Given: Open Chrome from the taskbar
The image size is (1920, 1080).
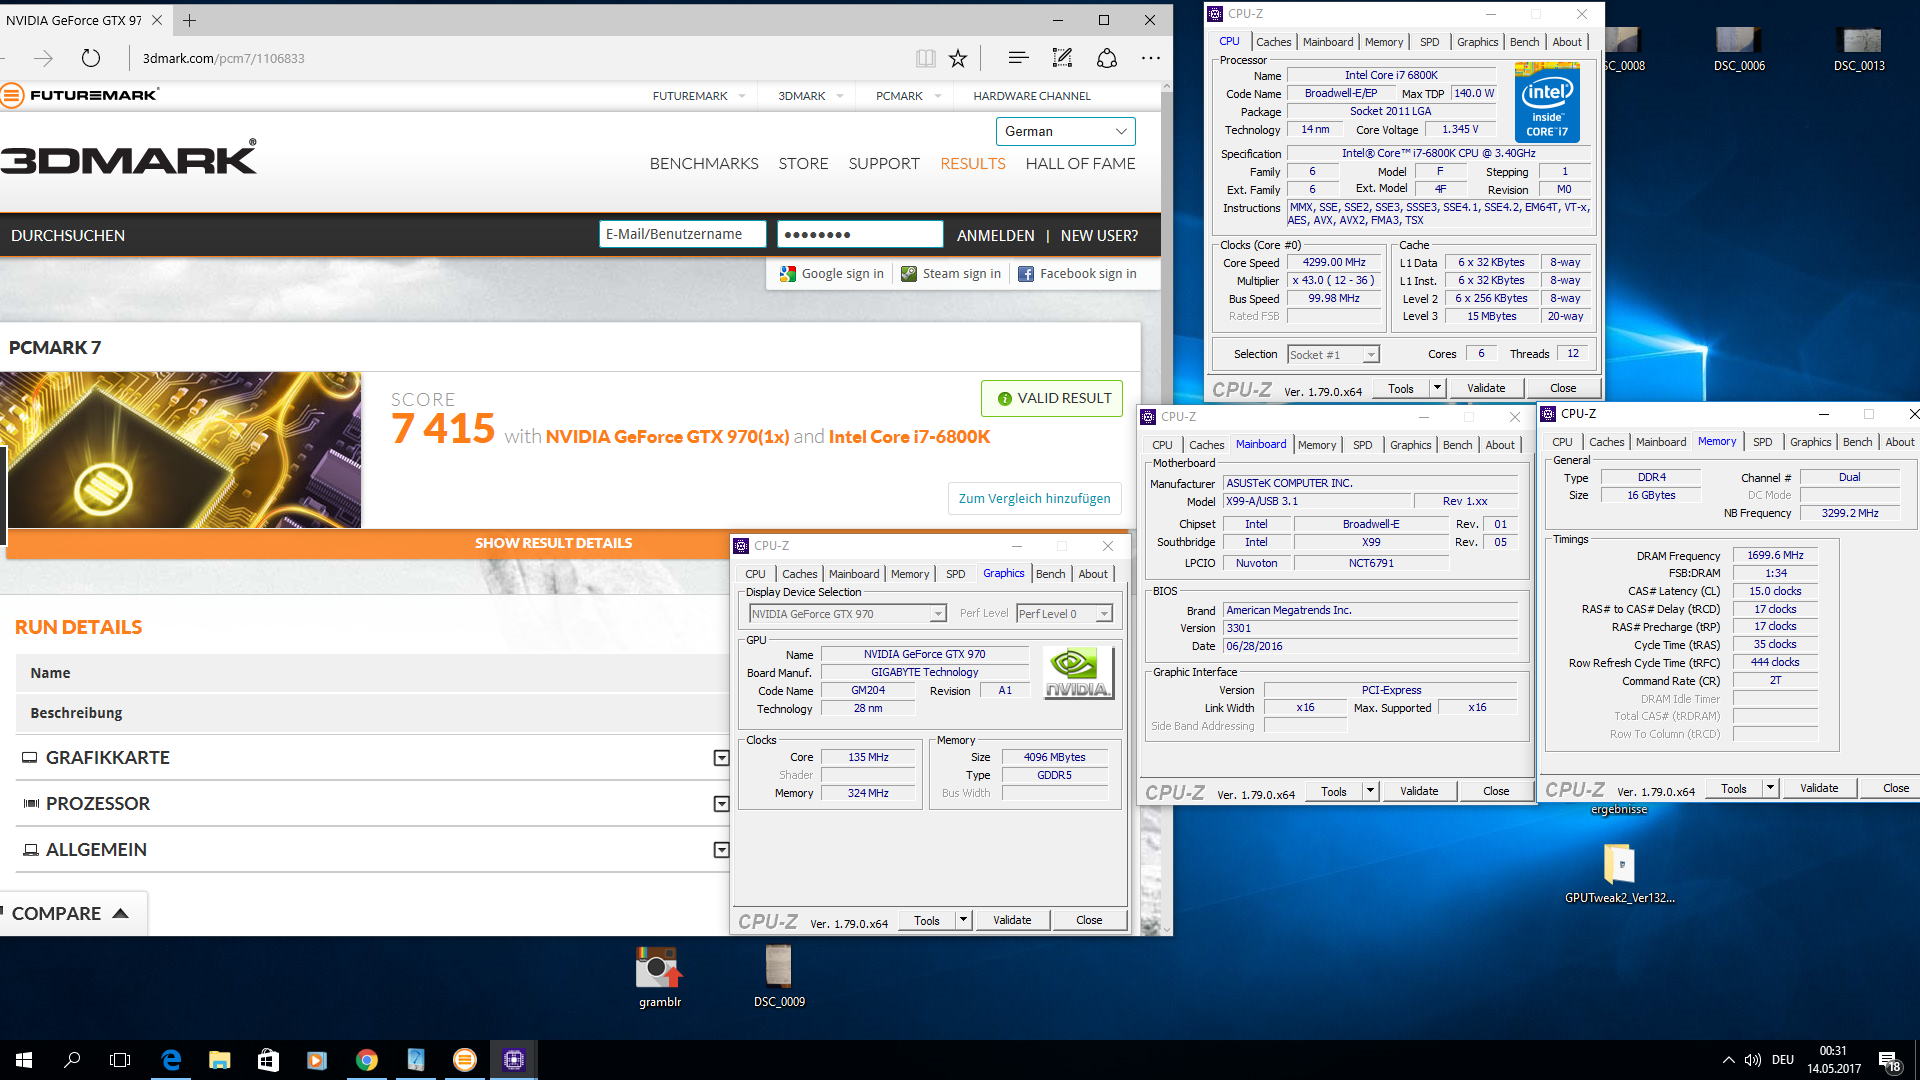Looking at the screenshot, I should pyautogui.click(x=367, y=1060).
